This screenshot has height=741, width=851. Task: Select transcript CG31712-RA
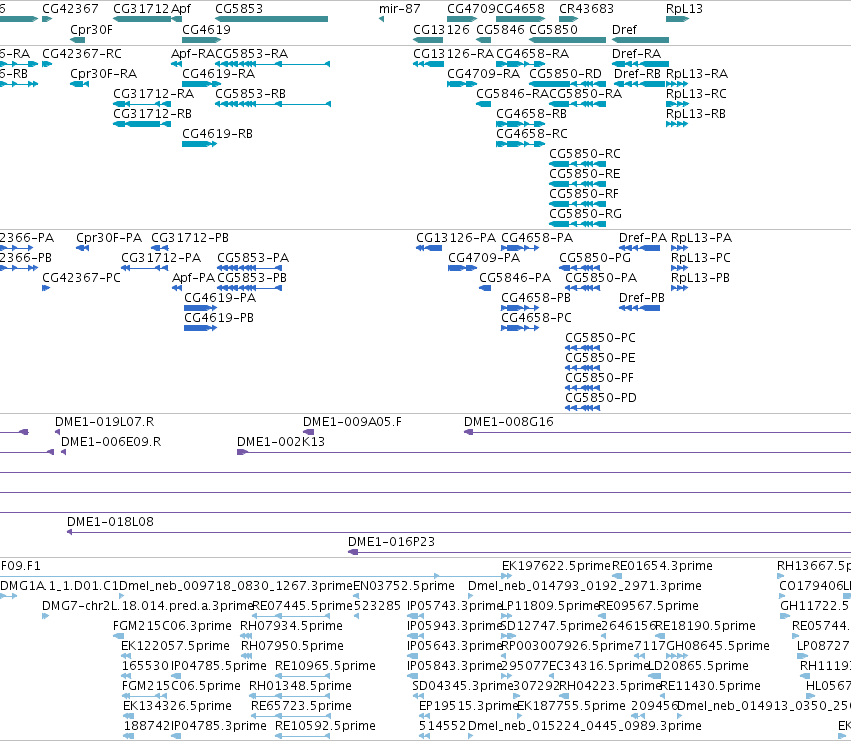click(154, 94)
